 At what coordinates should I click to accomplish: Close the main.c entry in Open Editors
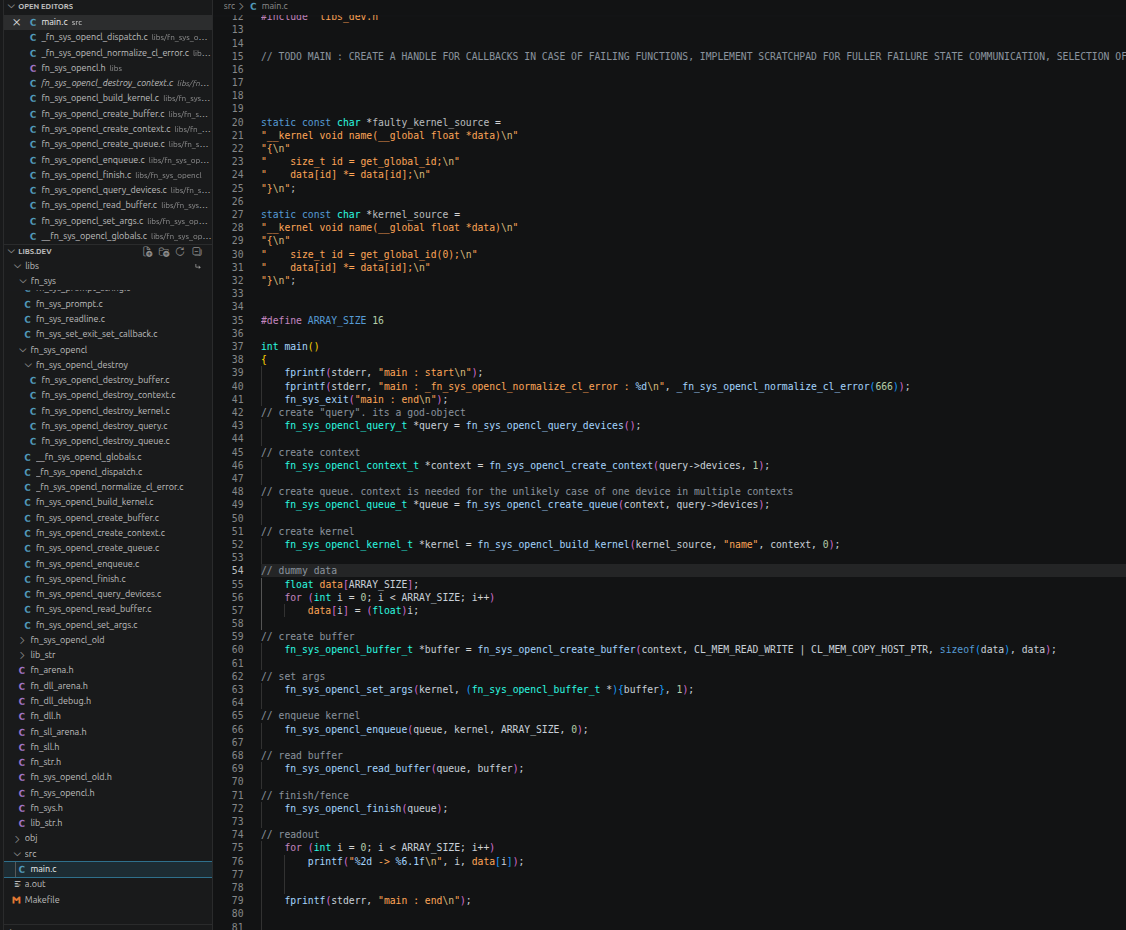coord(17,22)
